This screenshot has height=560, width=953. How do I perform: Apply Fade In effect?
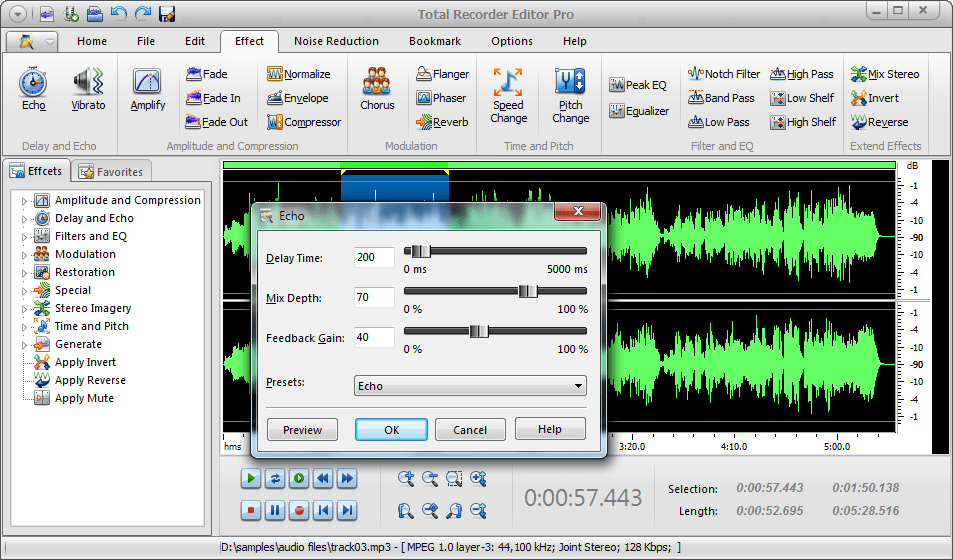(213, 98)
